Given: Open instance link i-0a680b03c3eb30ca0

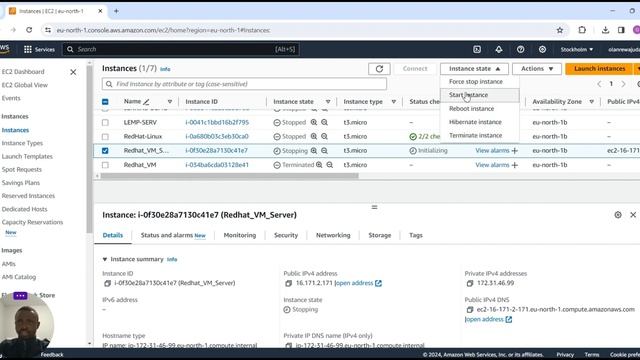Looking at the screenshot, I should (217, 136).
